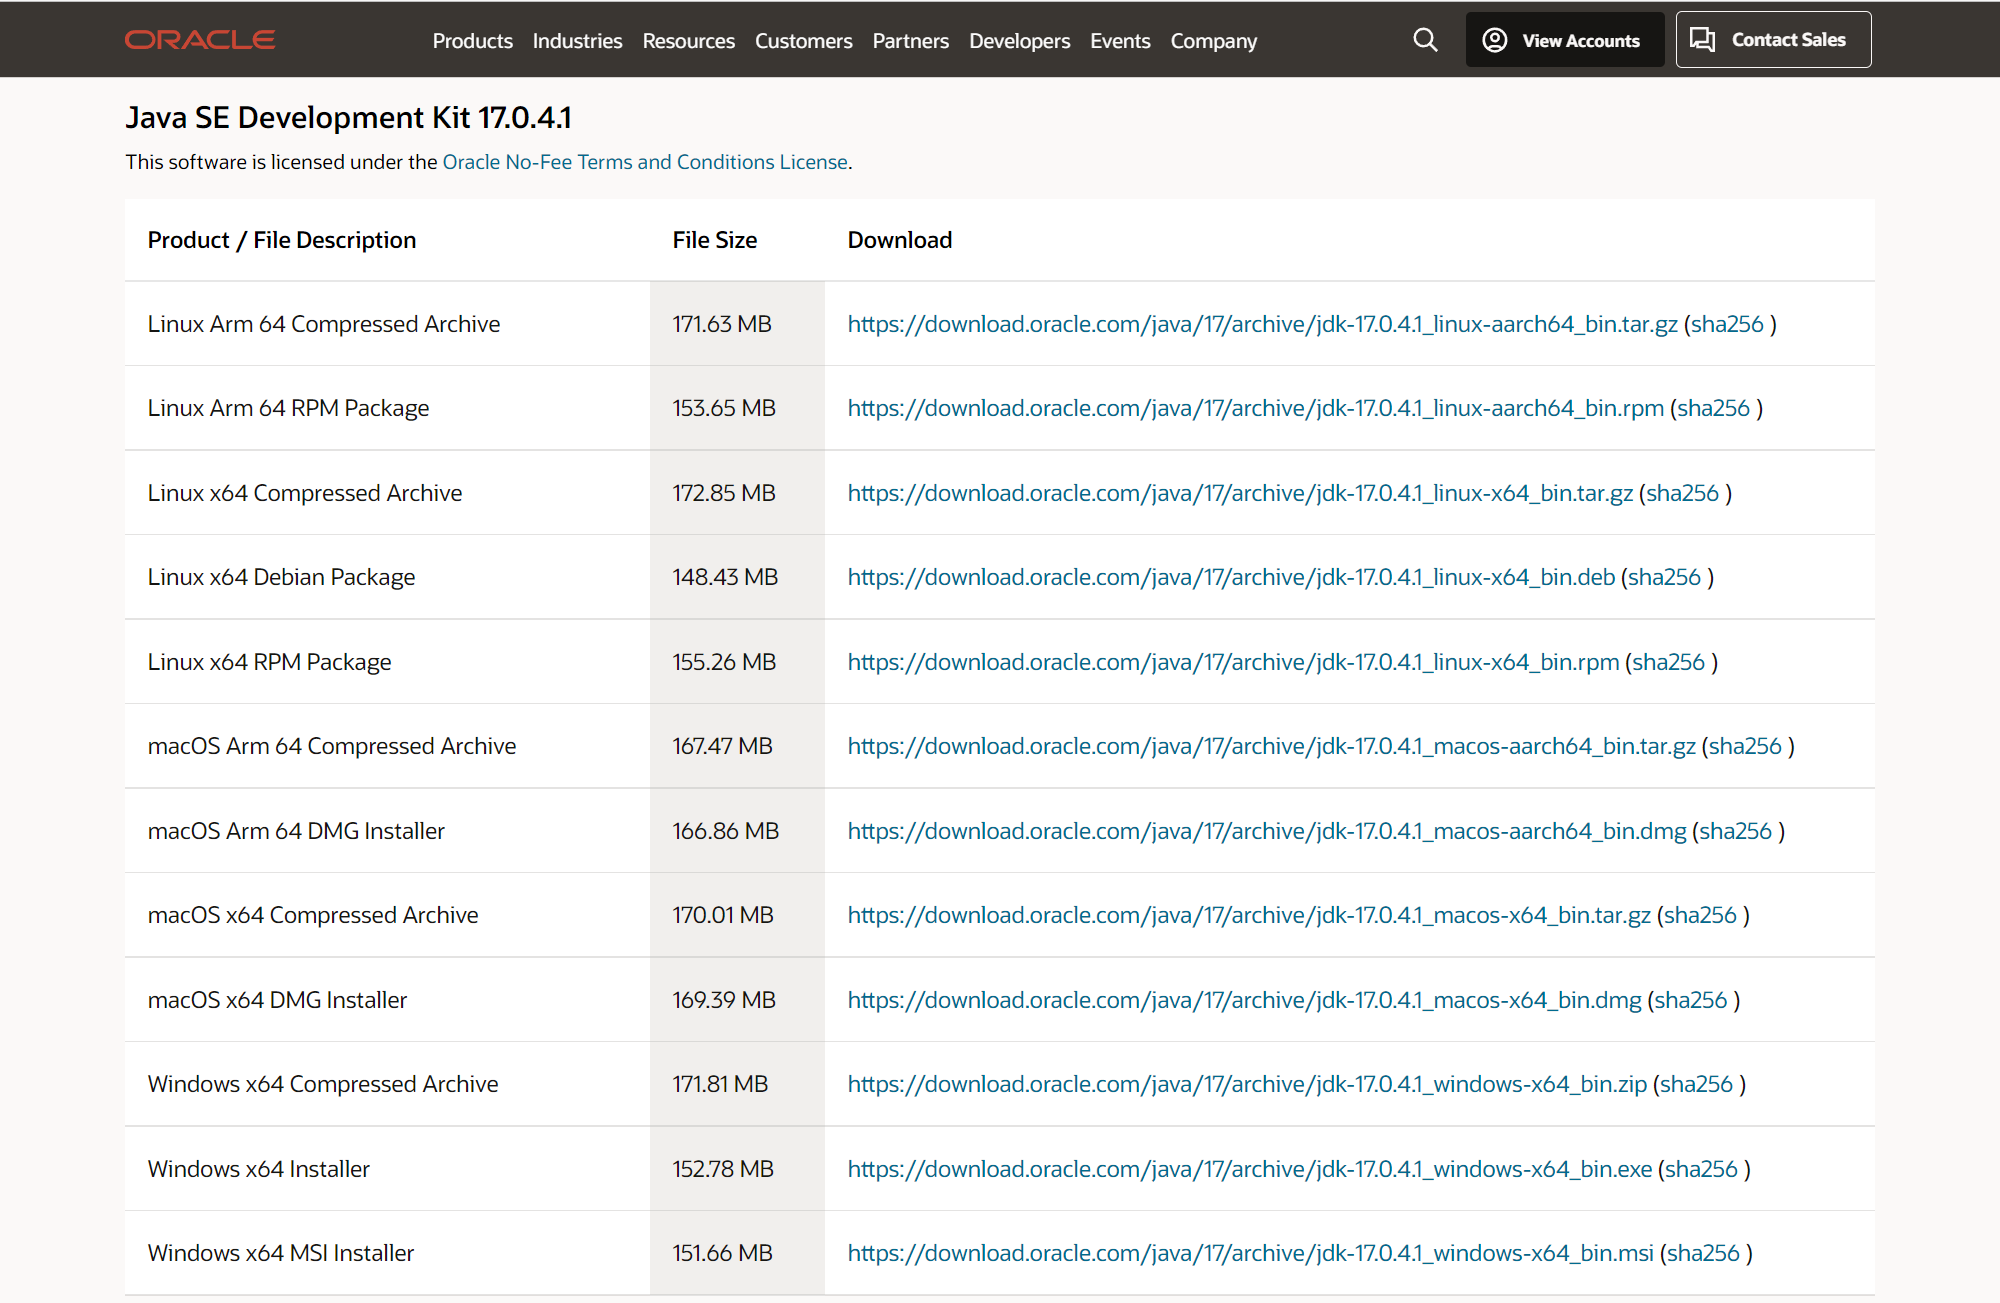Open the Resources menu
Image resolution: width=2000 pixels, height=1303 pixels.
tap(688, 41)
